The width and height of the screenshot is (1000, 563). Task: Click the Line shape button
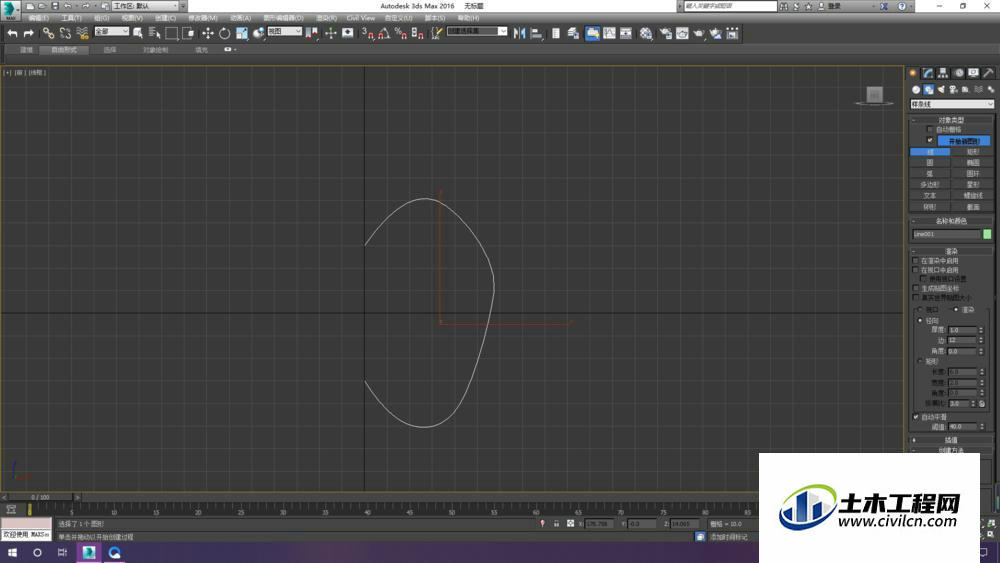point(930,152)
